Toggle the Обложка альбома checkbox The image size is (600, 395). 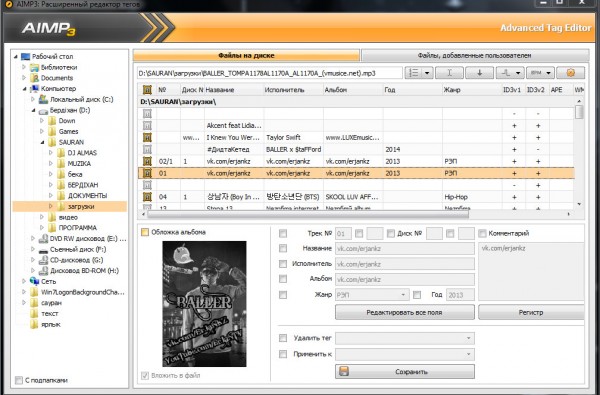click(145, 232)
